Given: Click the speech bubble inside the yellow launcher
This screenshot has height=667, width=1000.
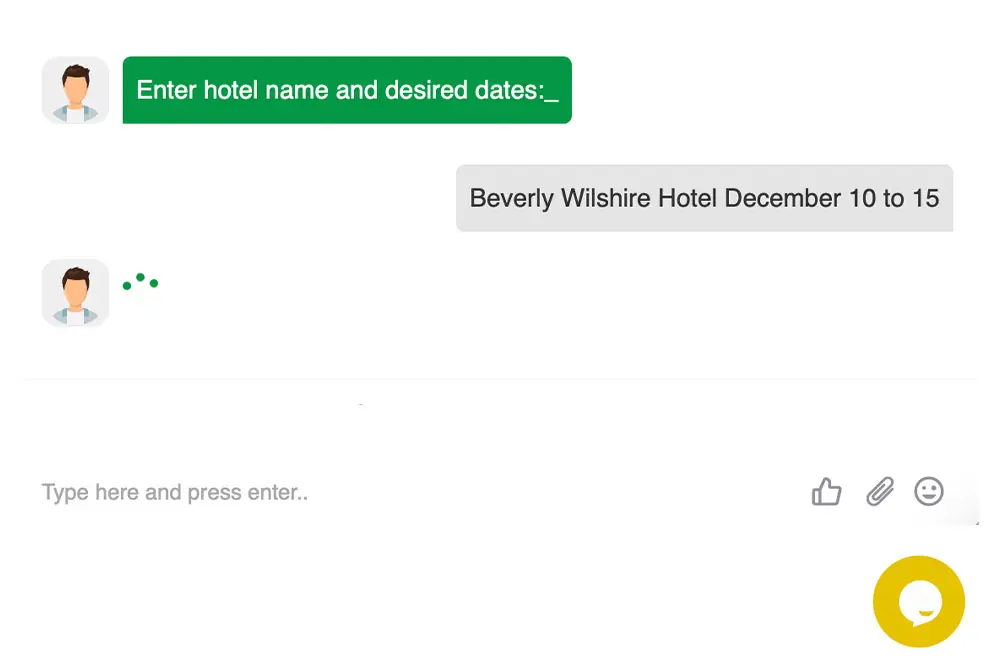Looking at the screenshot, I should point(920,602).
